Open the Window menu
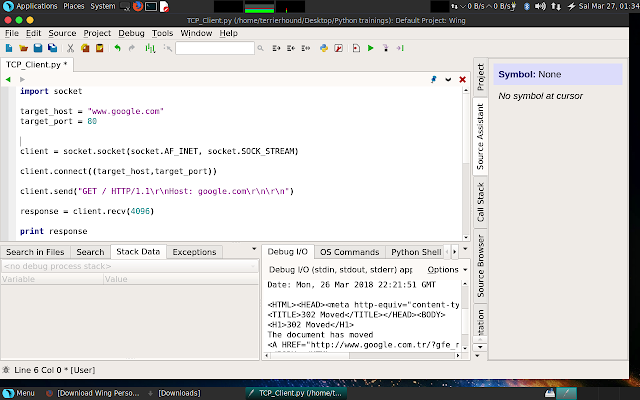This screenshot has width=640, height=400. (x=196, y=33)
